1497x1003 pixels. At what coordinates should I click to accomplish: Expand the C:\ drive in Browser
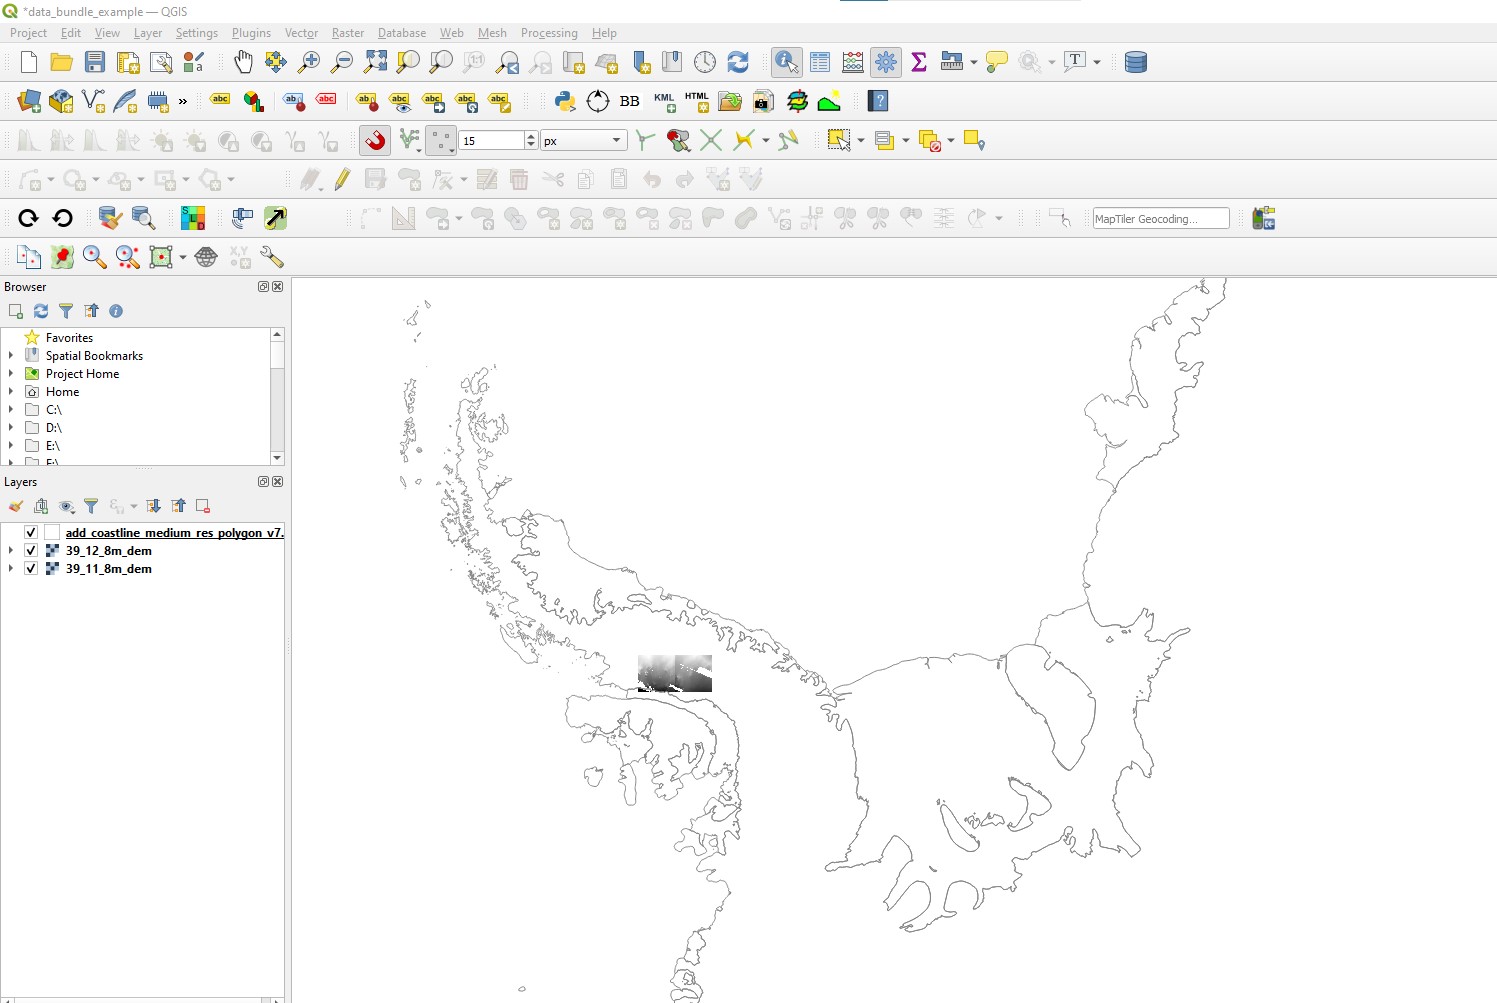click(x=11, y=409)
